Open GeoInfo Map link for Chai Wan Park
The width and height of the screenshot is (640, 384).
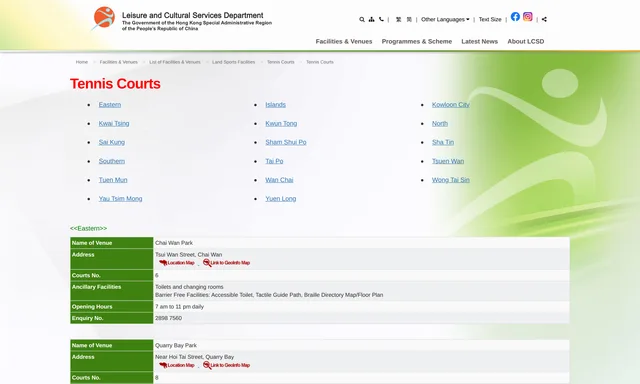(x=226, y=263)
